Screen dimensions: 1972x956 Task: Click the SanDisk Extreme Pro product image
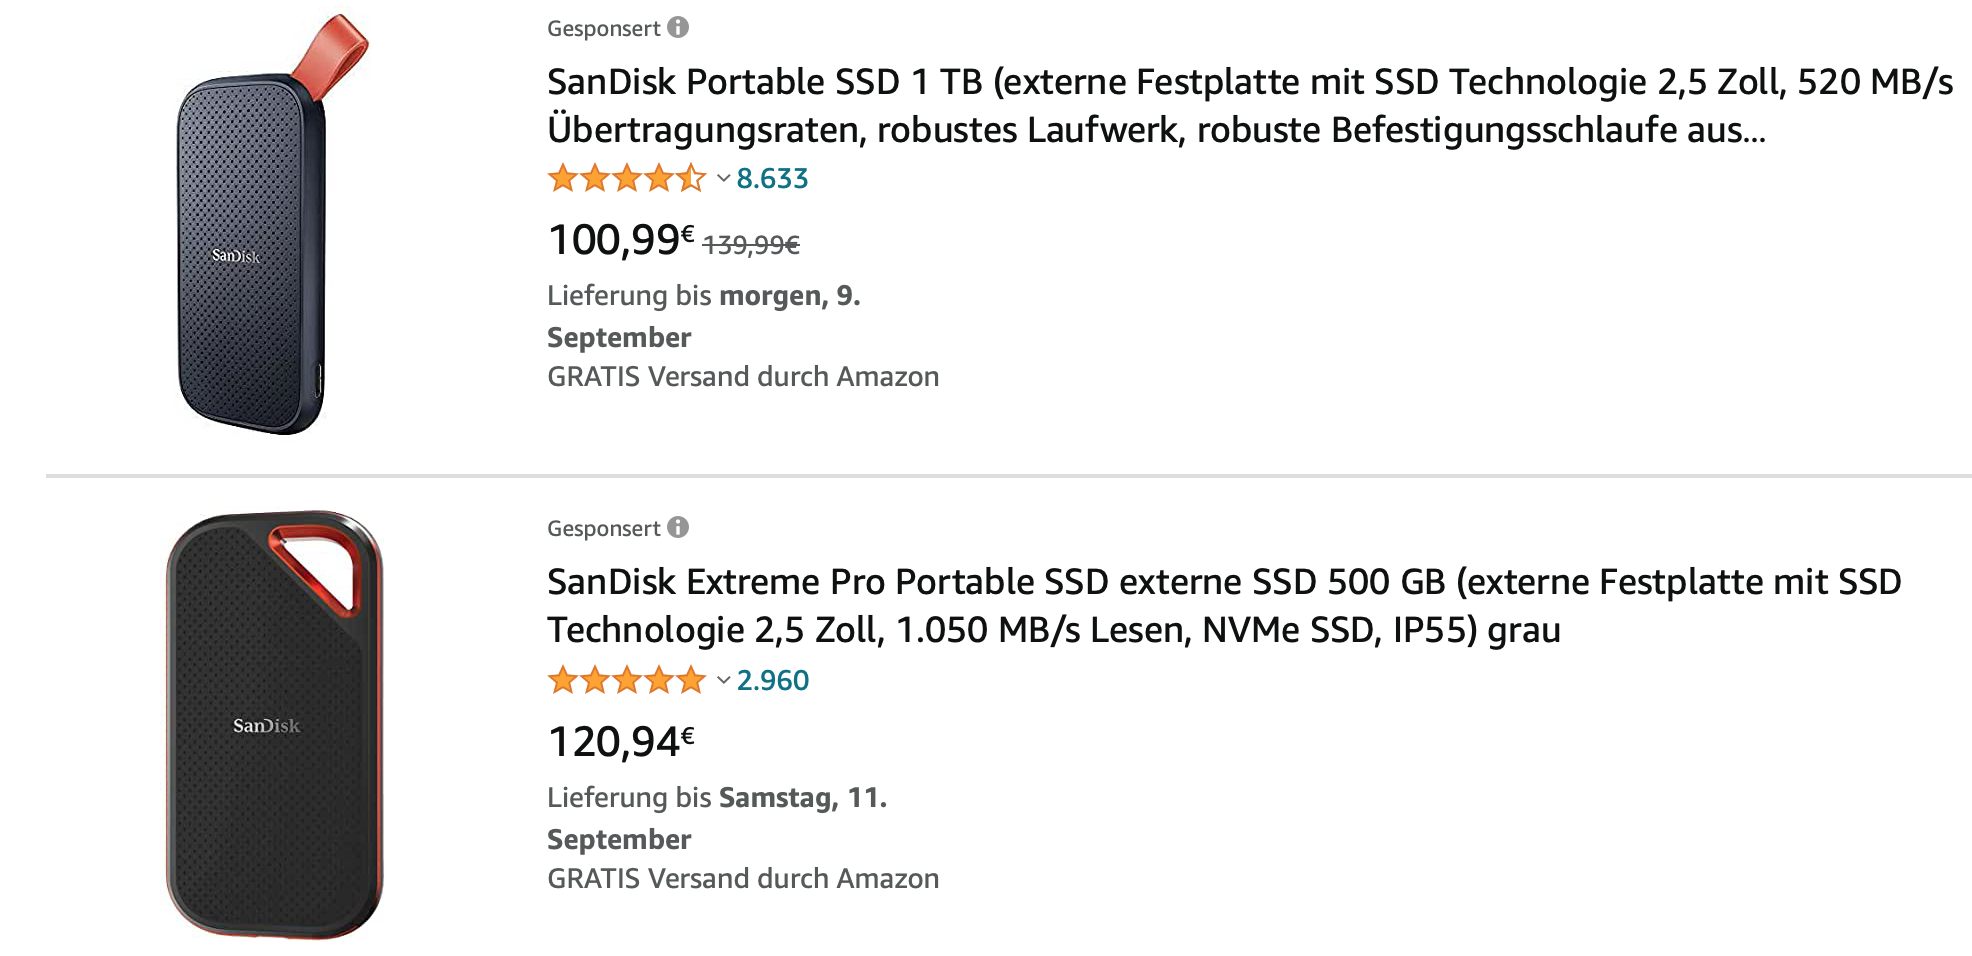tap(274, 724)
